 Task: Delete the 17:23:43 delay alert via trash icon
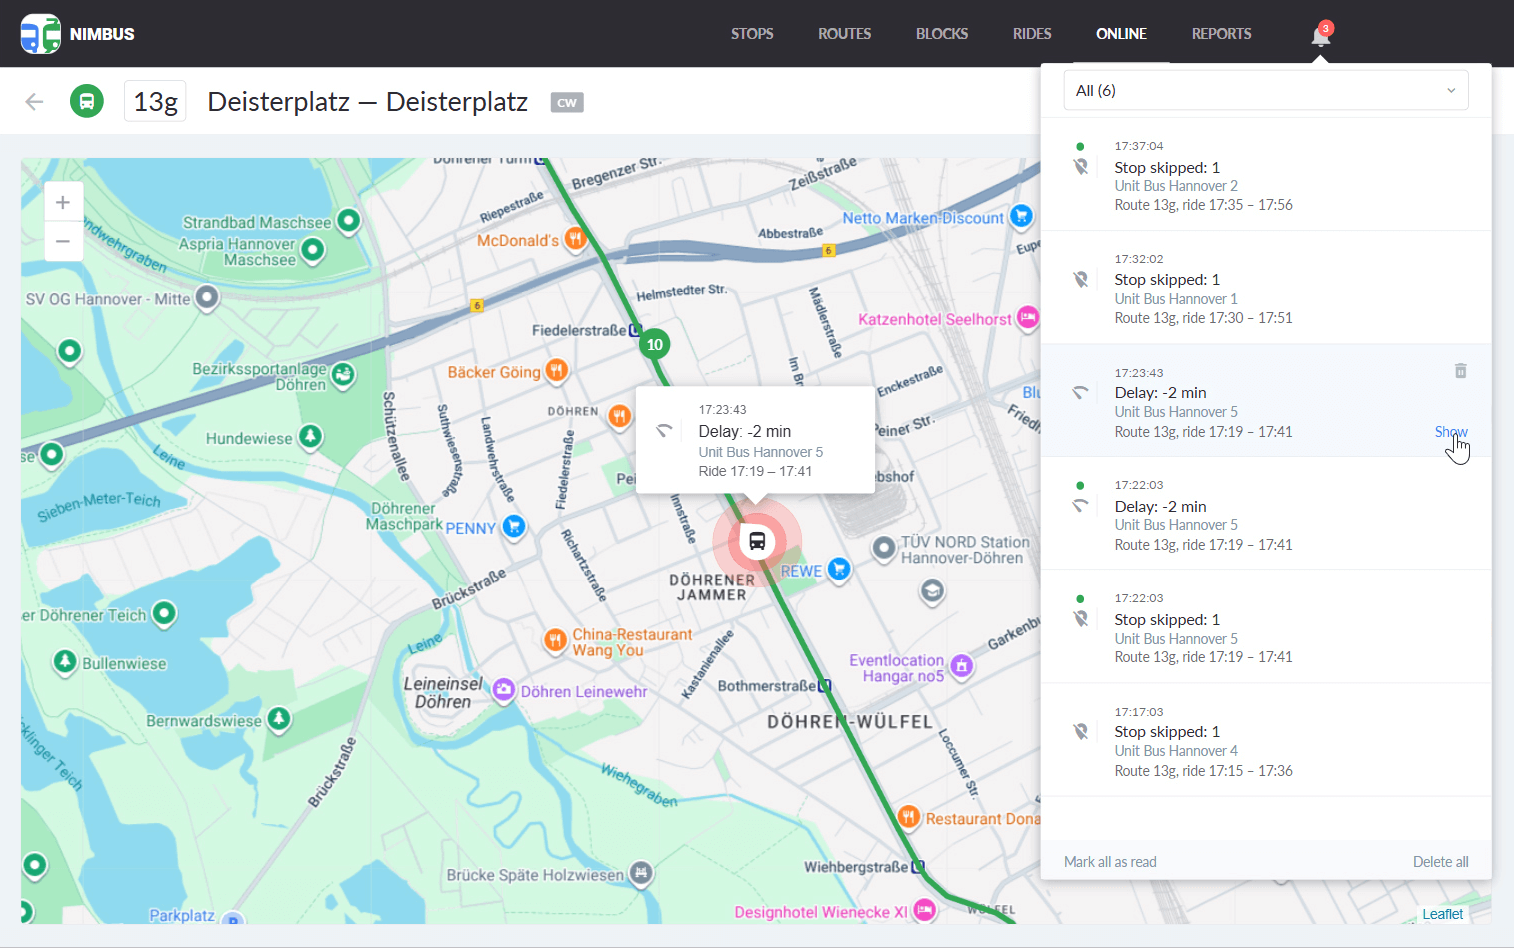(1461, 371)
